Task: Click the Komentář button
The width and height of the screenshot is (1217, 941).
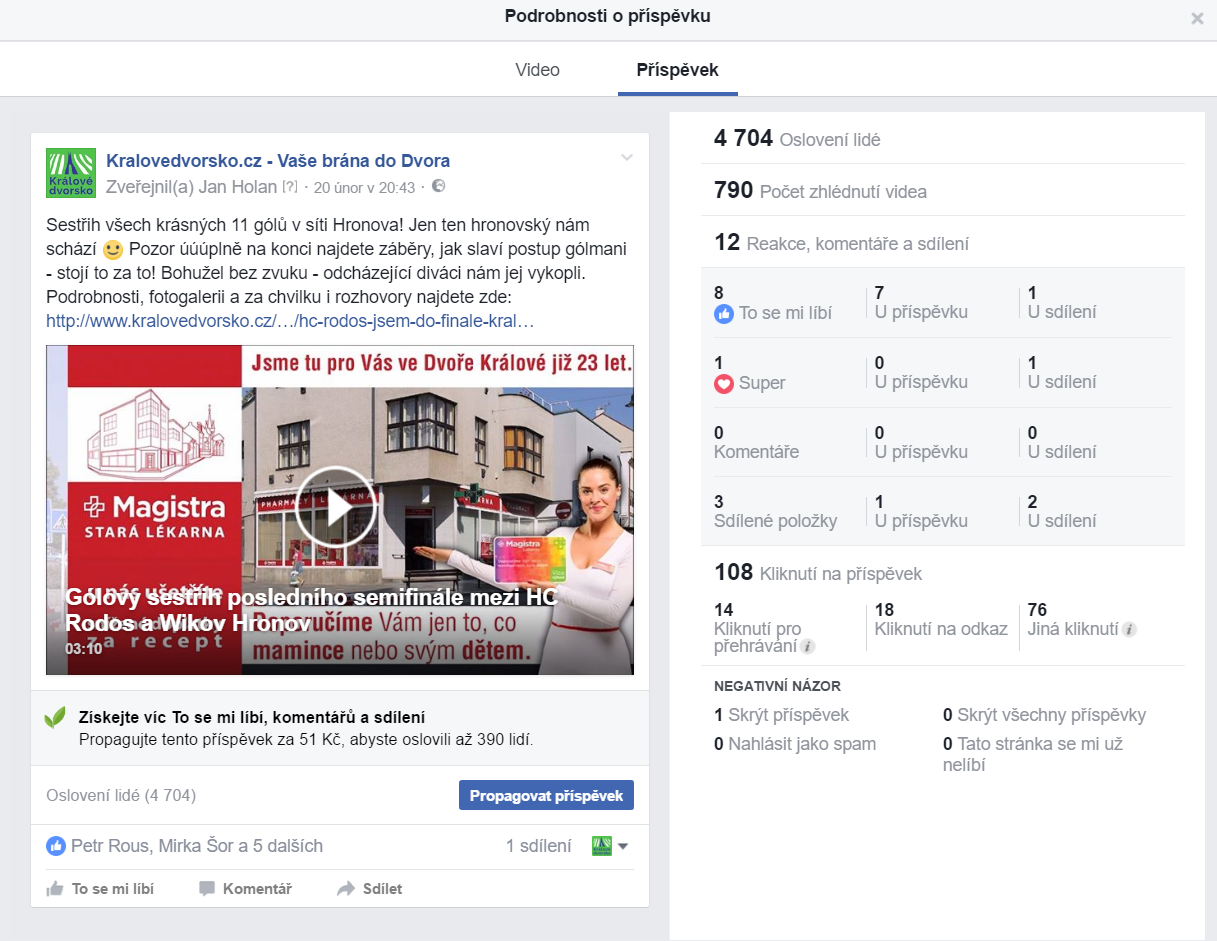Action: (x=245, y=889)
